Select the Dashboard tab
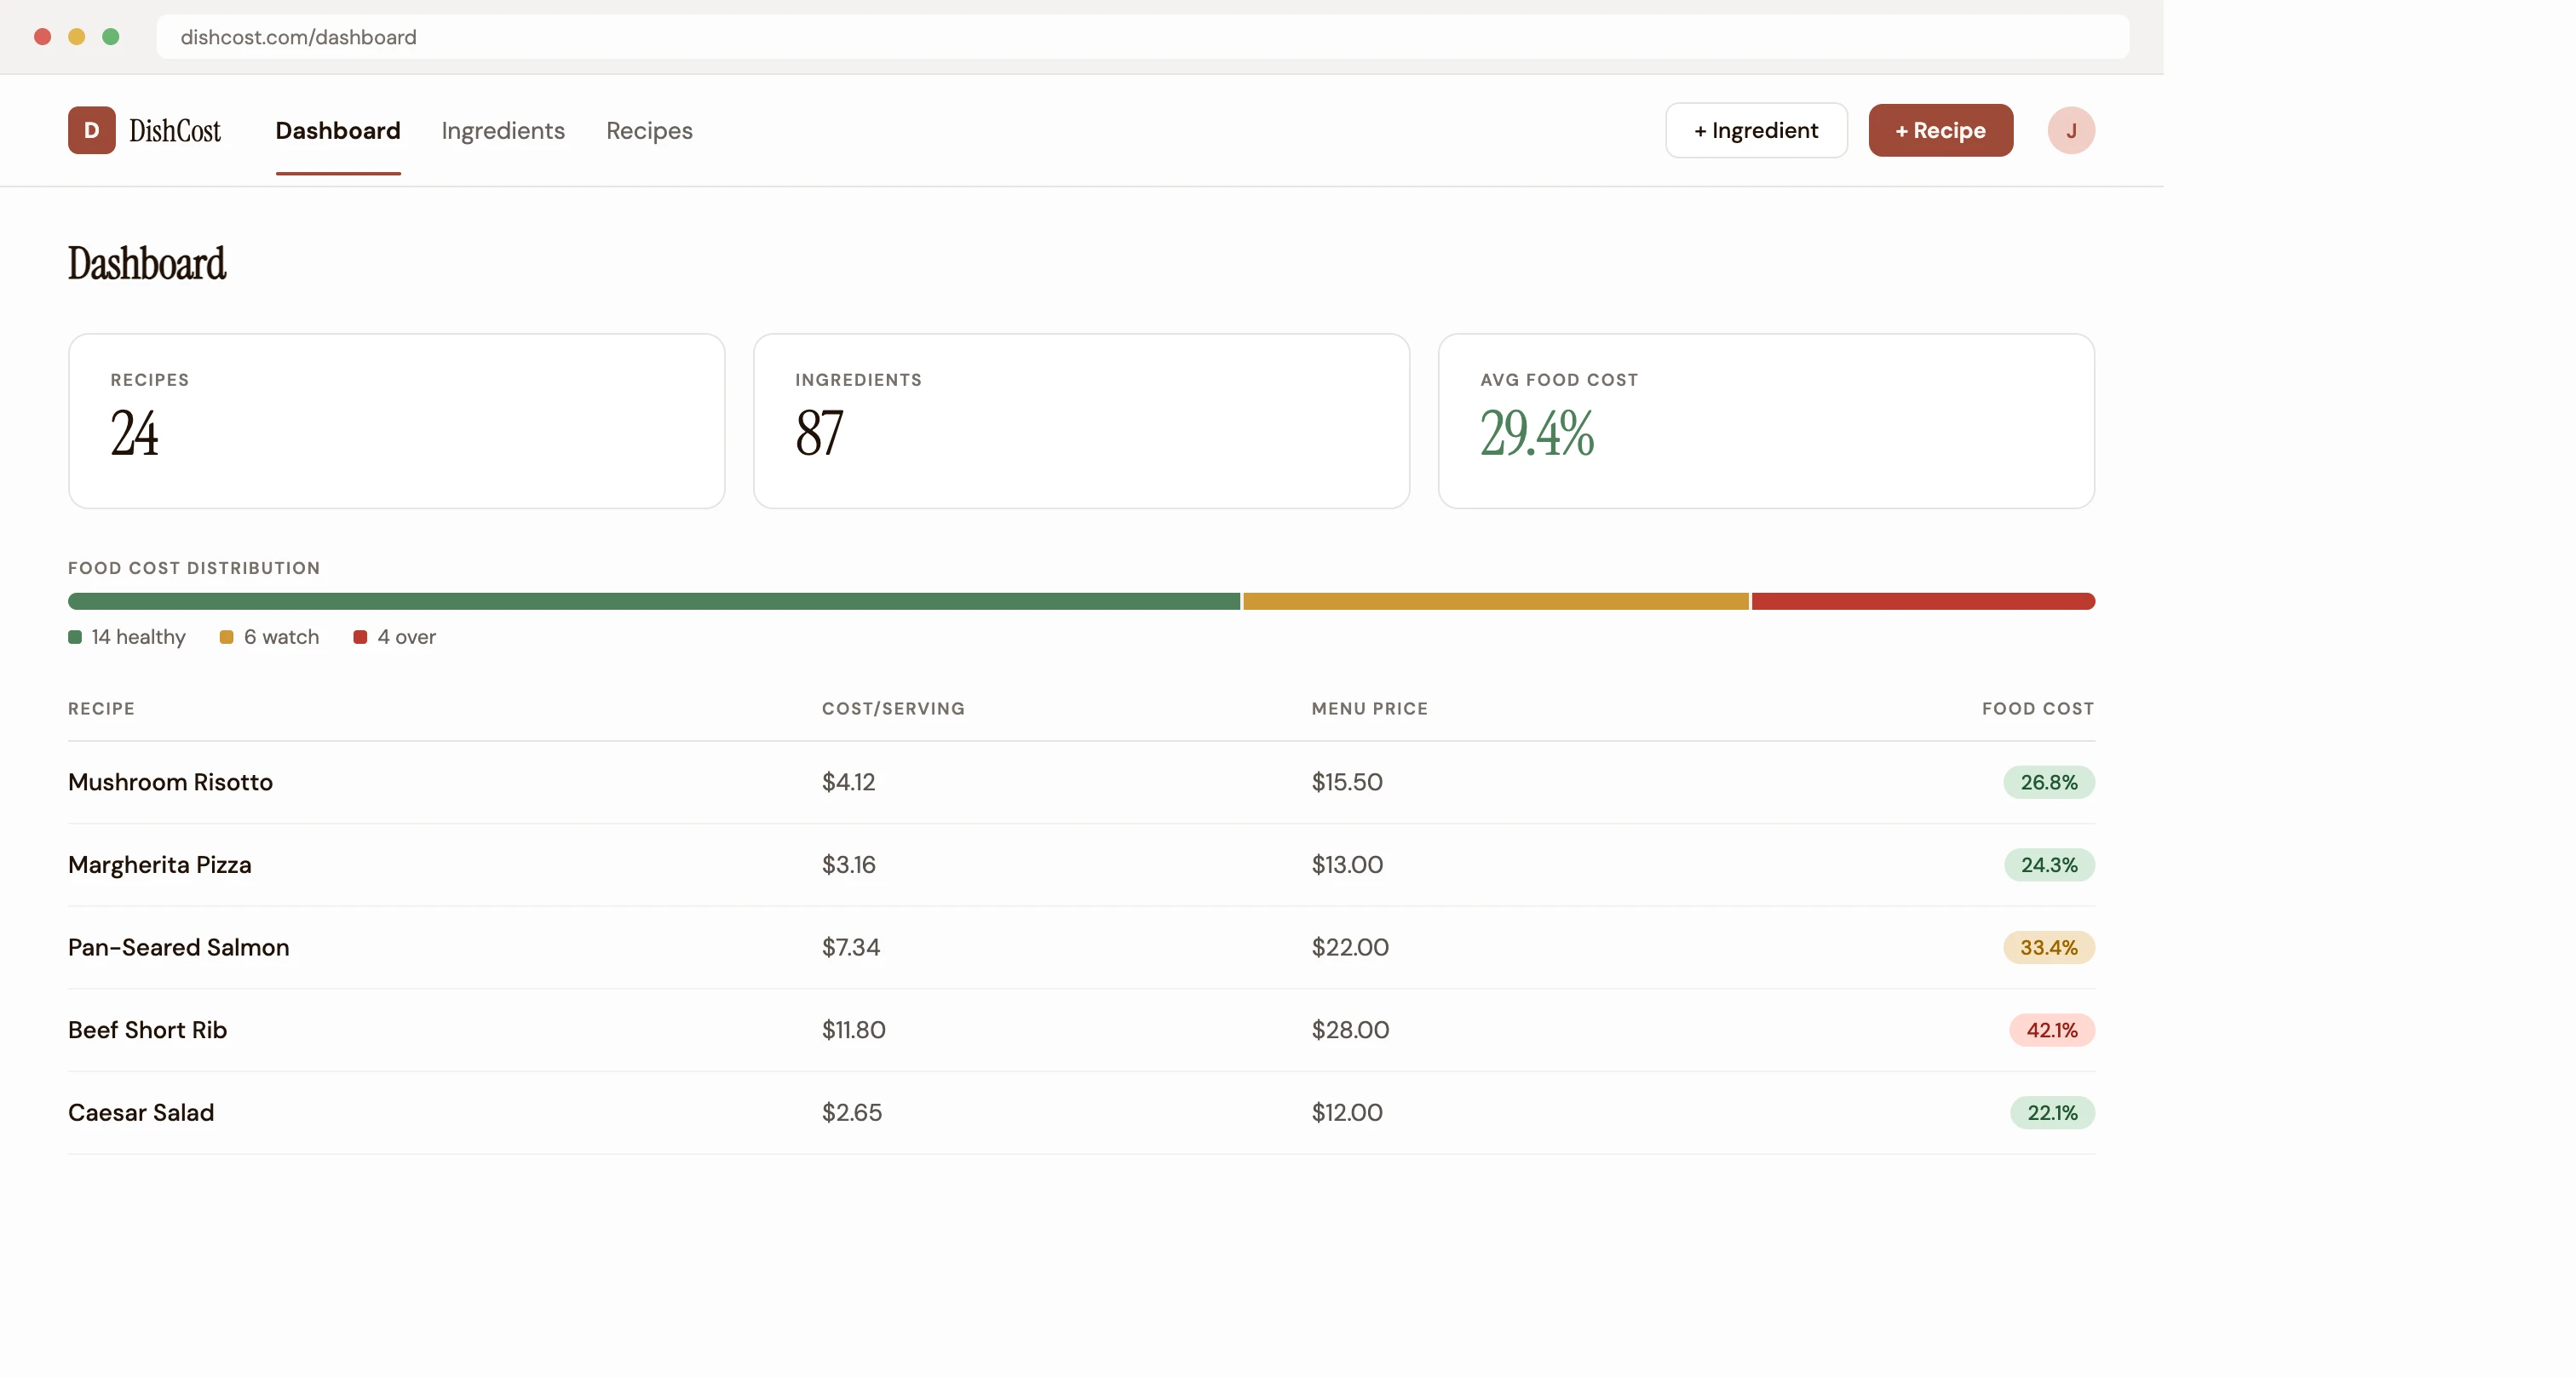This screenshot has width=2576, height=1378. [x=338, y=131]
